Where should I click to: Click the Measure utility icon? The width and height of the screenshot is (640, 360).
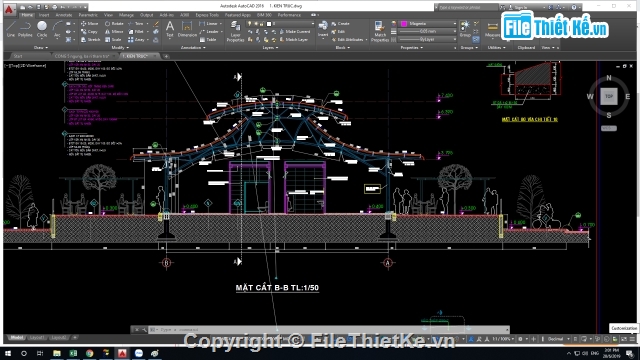coord(492,29)
